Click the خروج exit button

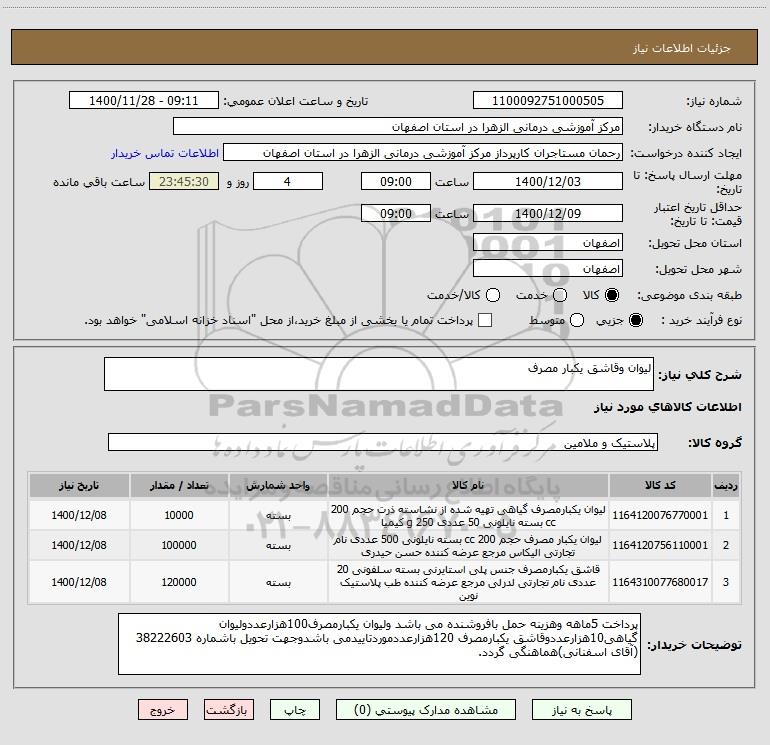(x=163, y=710)
